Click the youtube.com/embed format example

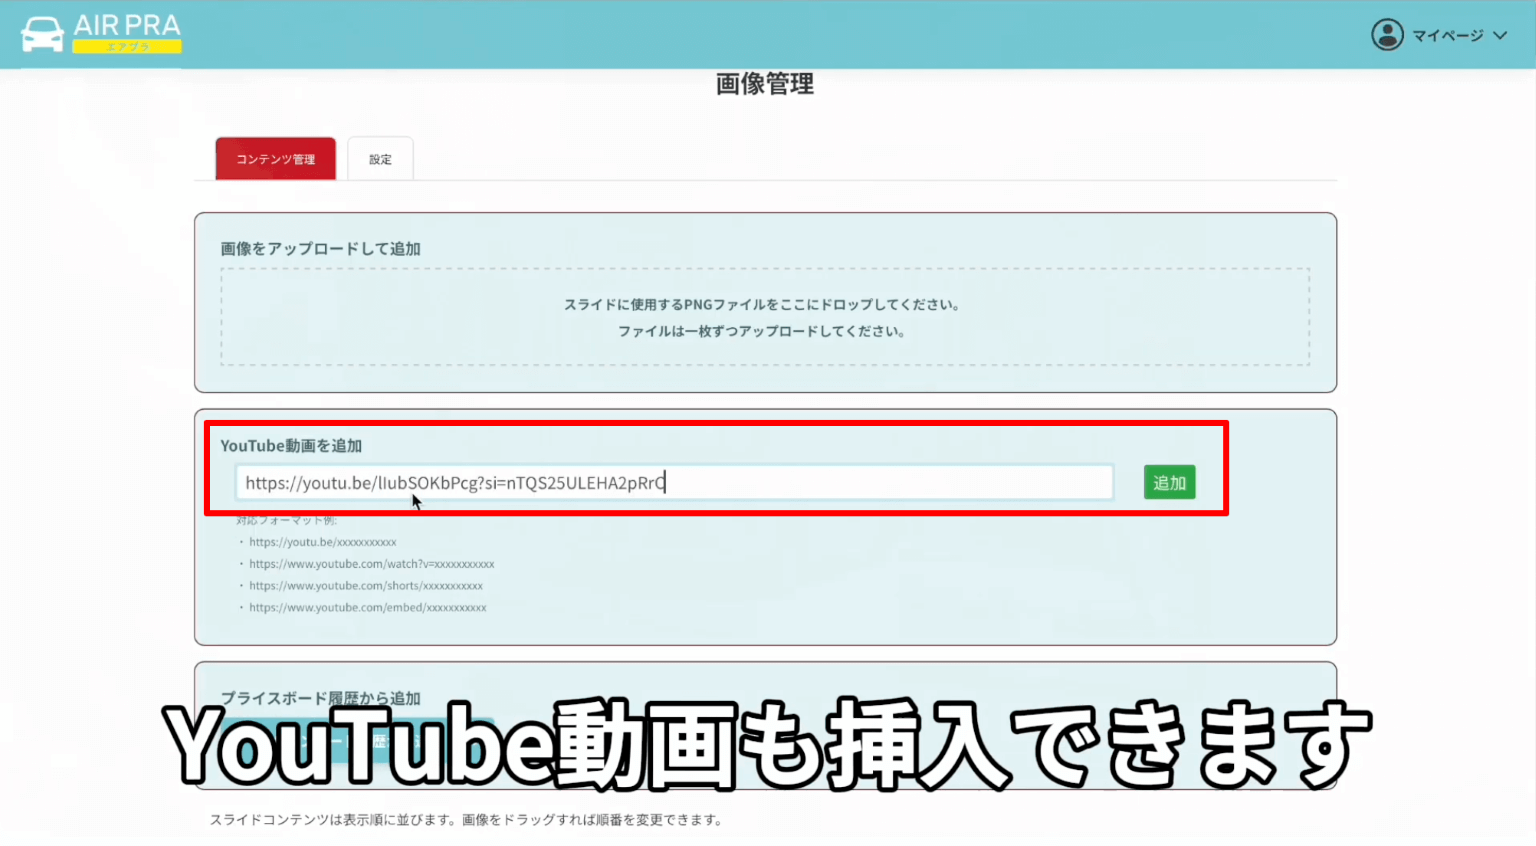coord(367,607)
